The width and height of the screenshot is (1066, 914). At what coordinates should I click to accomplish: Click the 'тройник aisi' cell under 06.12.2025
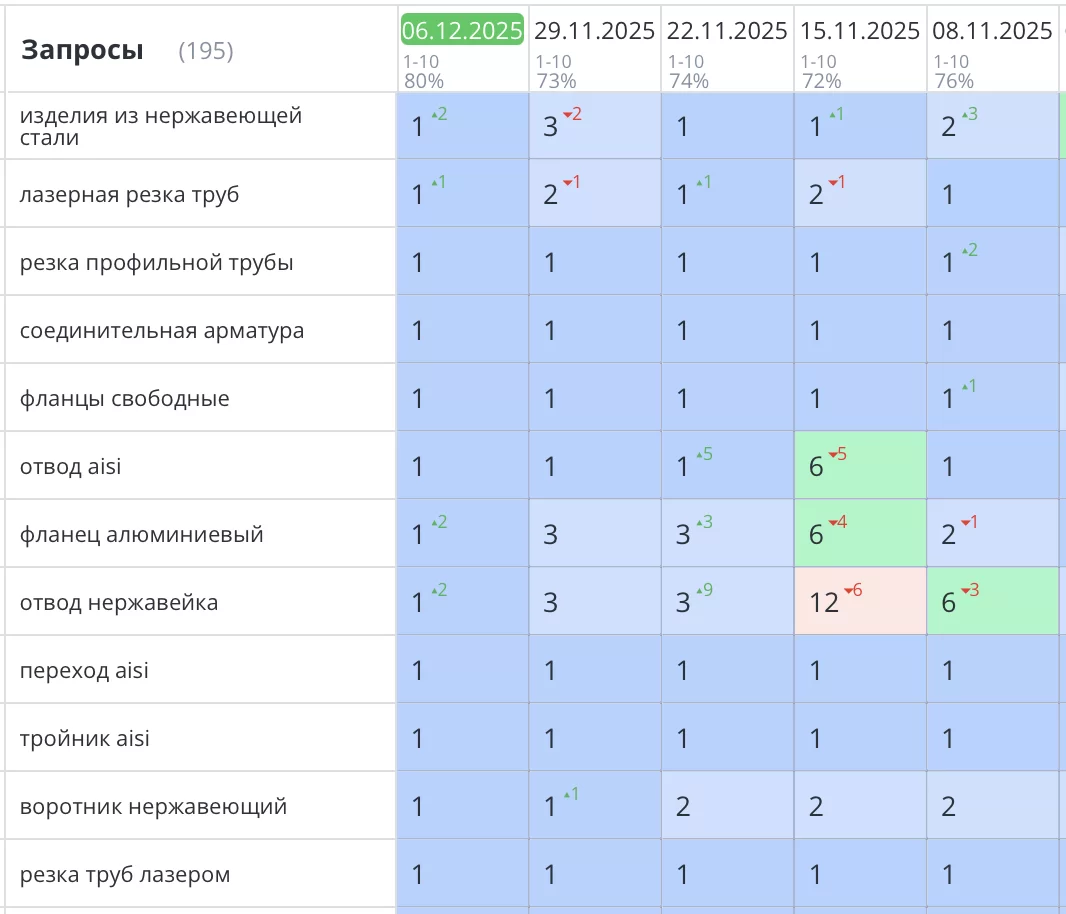[462, 738]
